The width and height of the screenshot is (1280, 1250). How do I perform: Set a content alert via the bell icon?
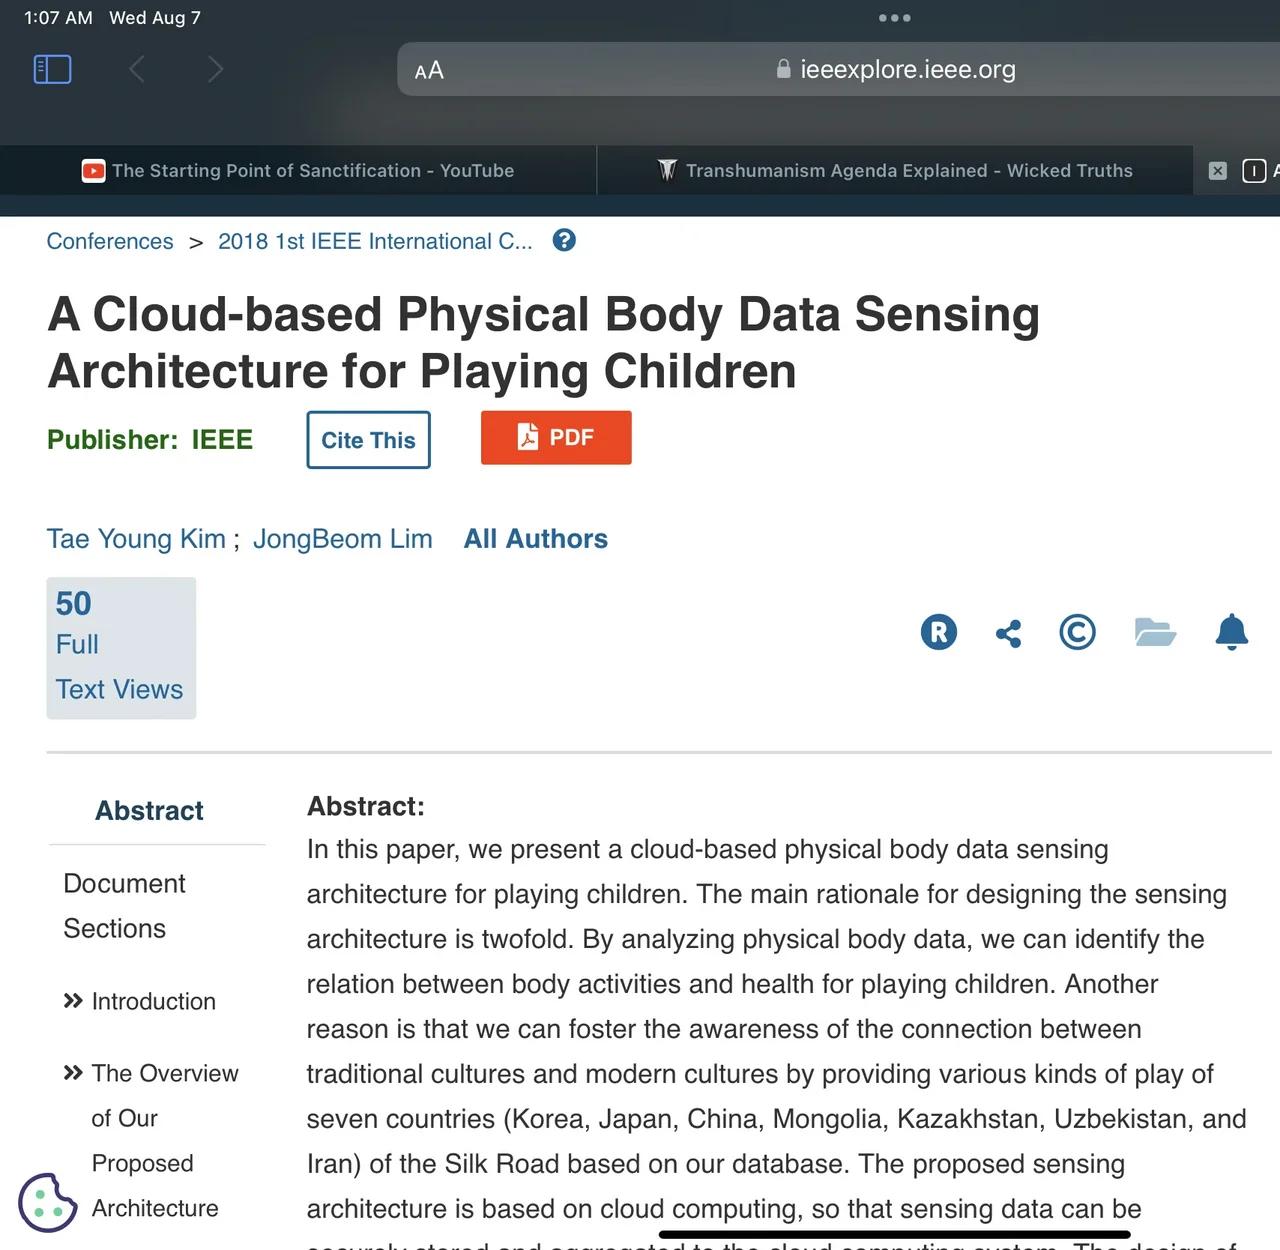click(1231, 632)
